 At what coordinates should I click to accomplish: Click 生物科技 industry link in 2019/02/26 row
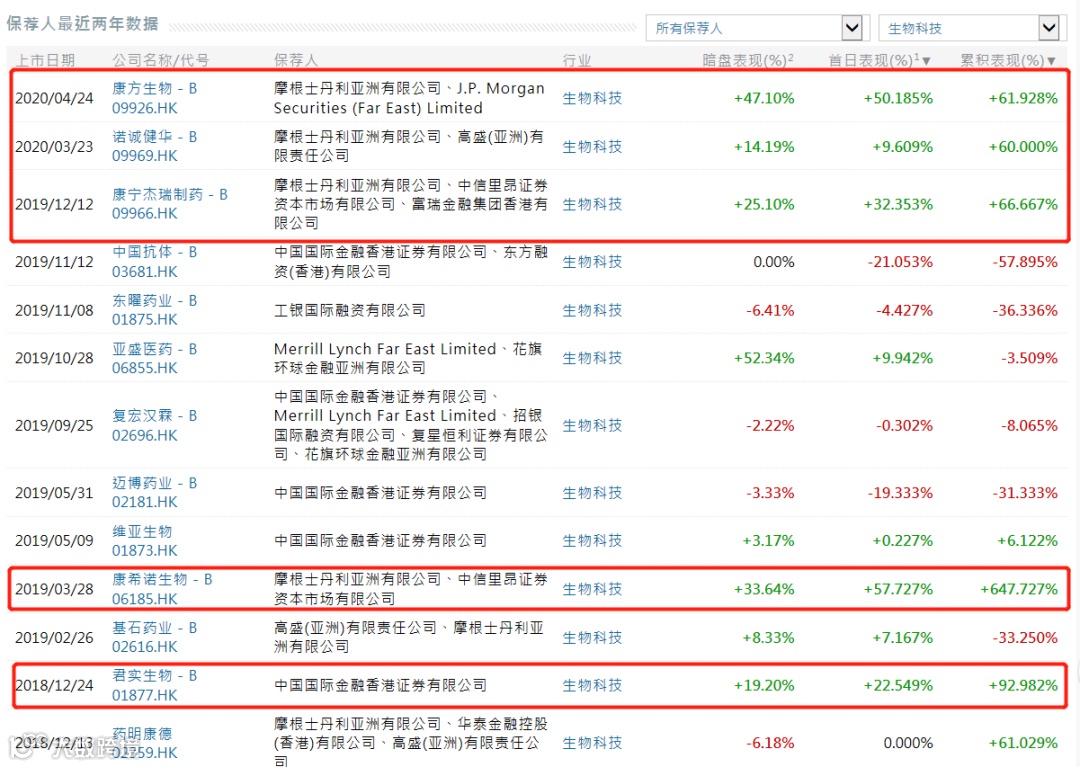pyautogui.click(x=592, y=637)
